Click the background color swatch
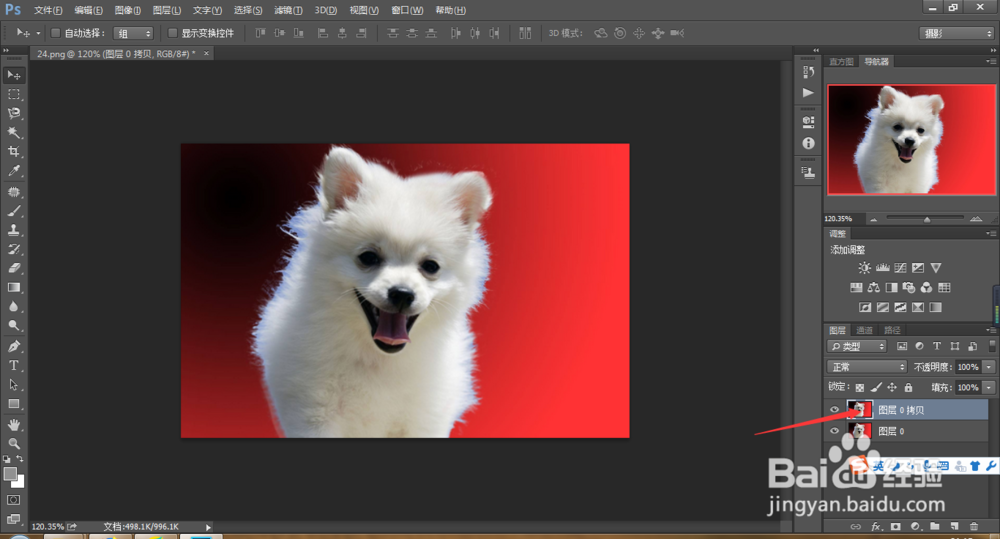Screen dimensions: 1000x539 19,482
